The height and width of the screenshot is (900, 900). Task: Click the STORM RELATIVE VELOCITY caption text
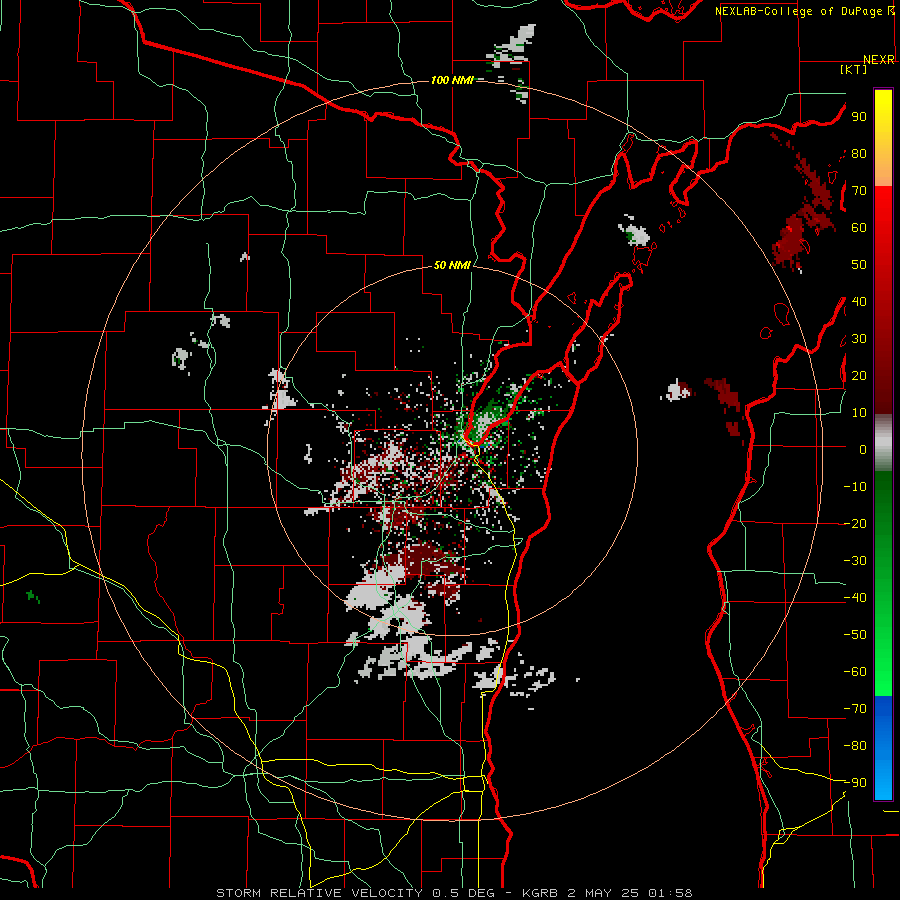pos(319,893)
